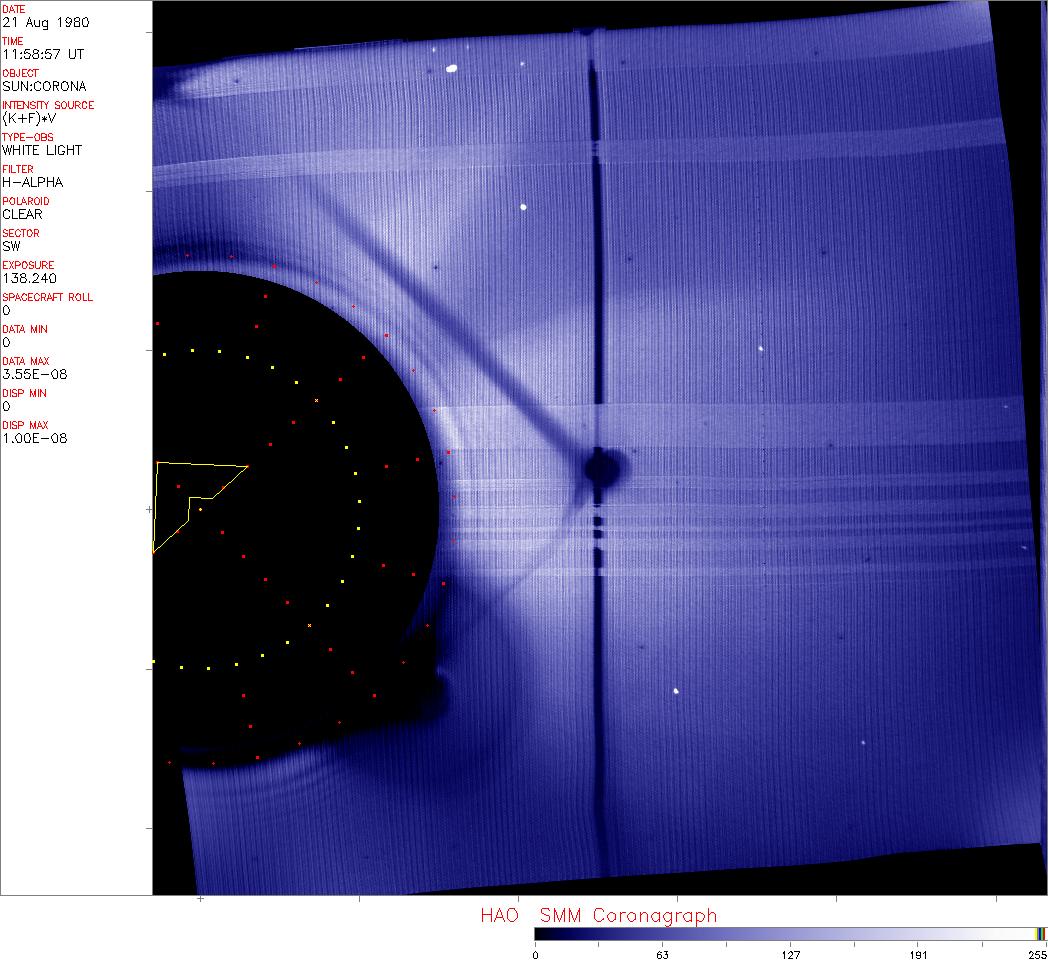Select the SUN:CORONA object value
Screen dimensions: 1048x960
(44, 86)
